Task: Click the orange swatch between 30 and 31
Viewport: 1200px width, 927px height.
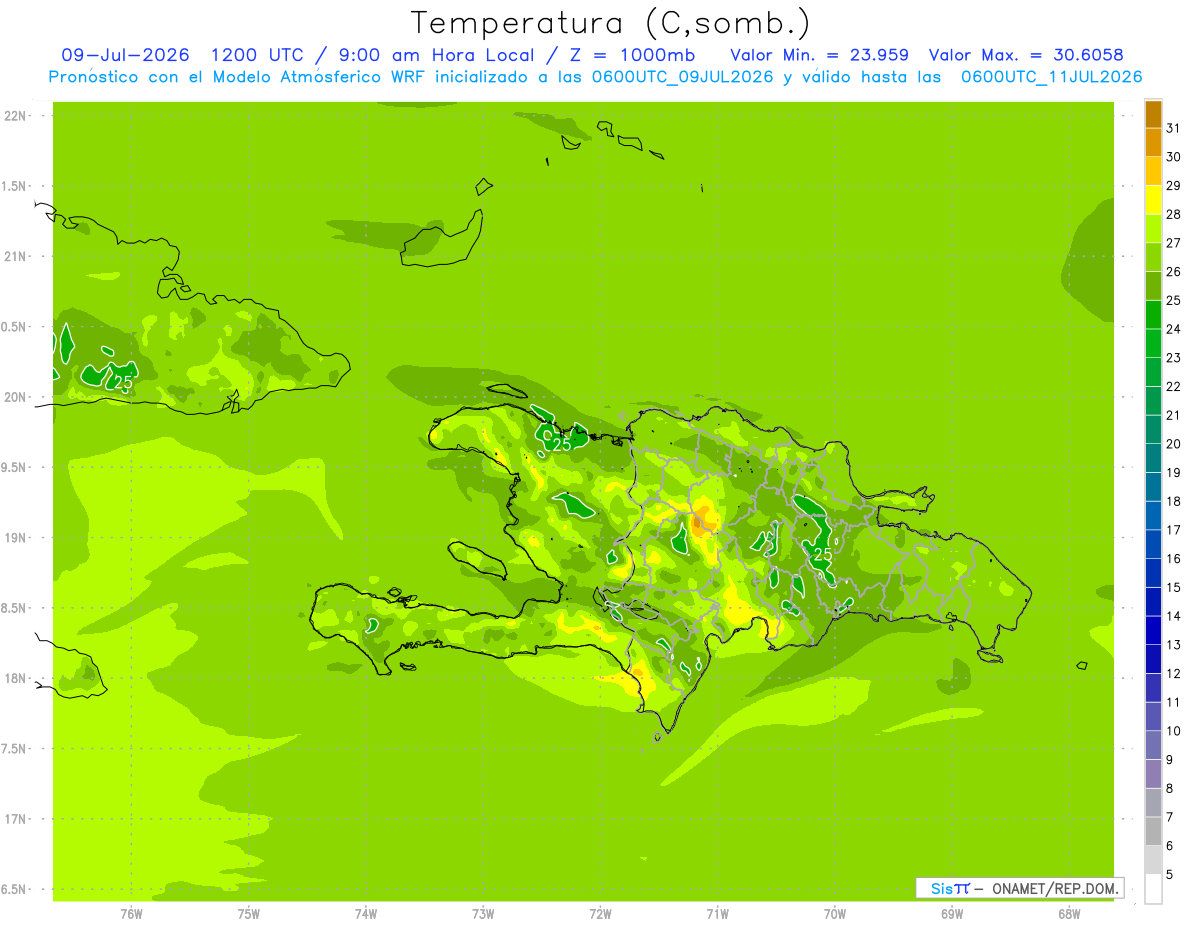Action: [1153, 143]
